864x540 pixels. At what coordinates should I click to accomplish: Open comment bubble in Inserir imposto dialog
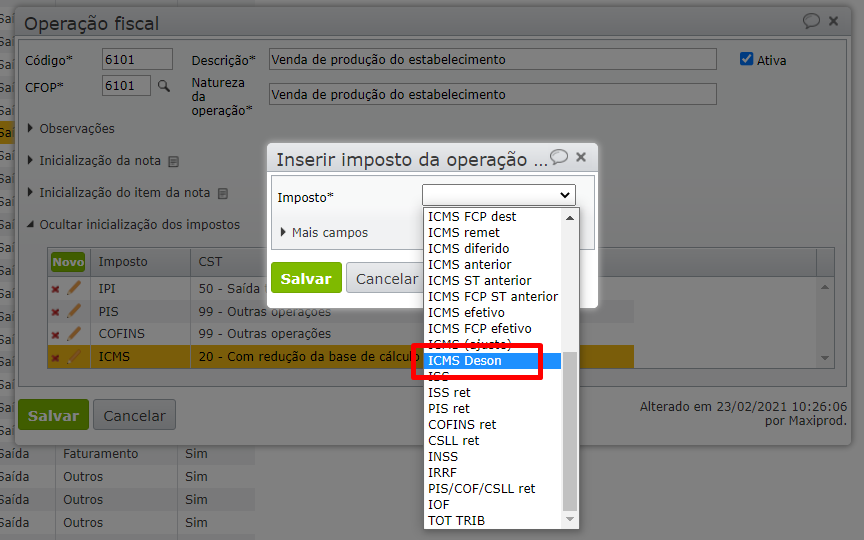point(559,156)
